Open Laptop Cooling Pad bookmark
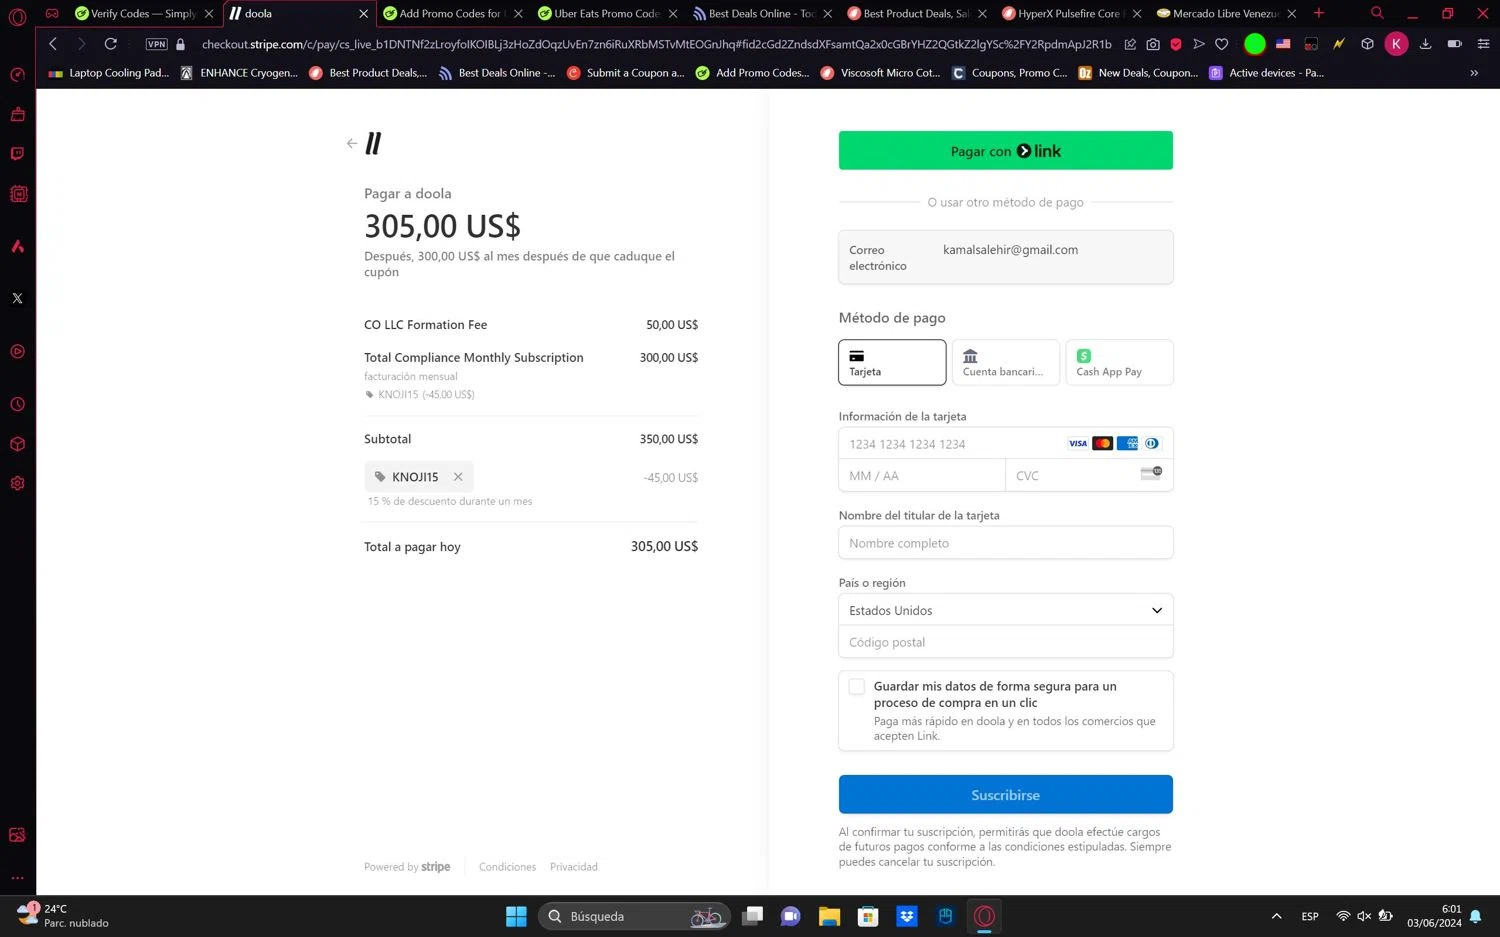Screen dimensions: 1500x937 [109, 73]
